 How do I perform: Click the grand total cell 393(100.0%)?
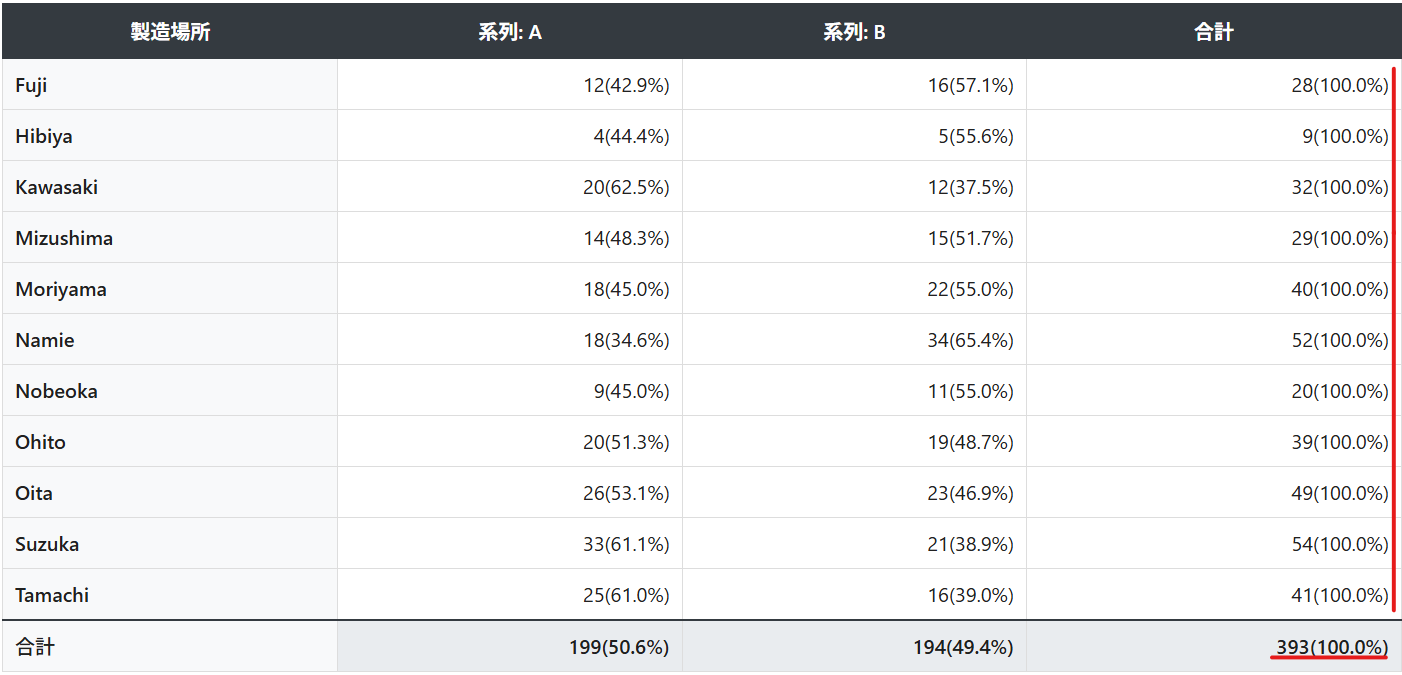pyautogui.click(x=1332, y=647)
